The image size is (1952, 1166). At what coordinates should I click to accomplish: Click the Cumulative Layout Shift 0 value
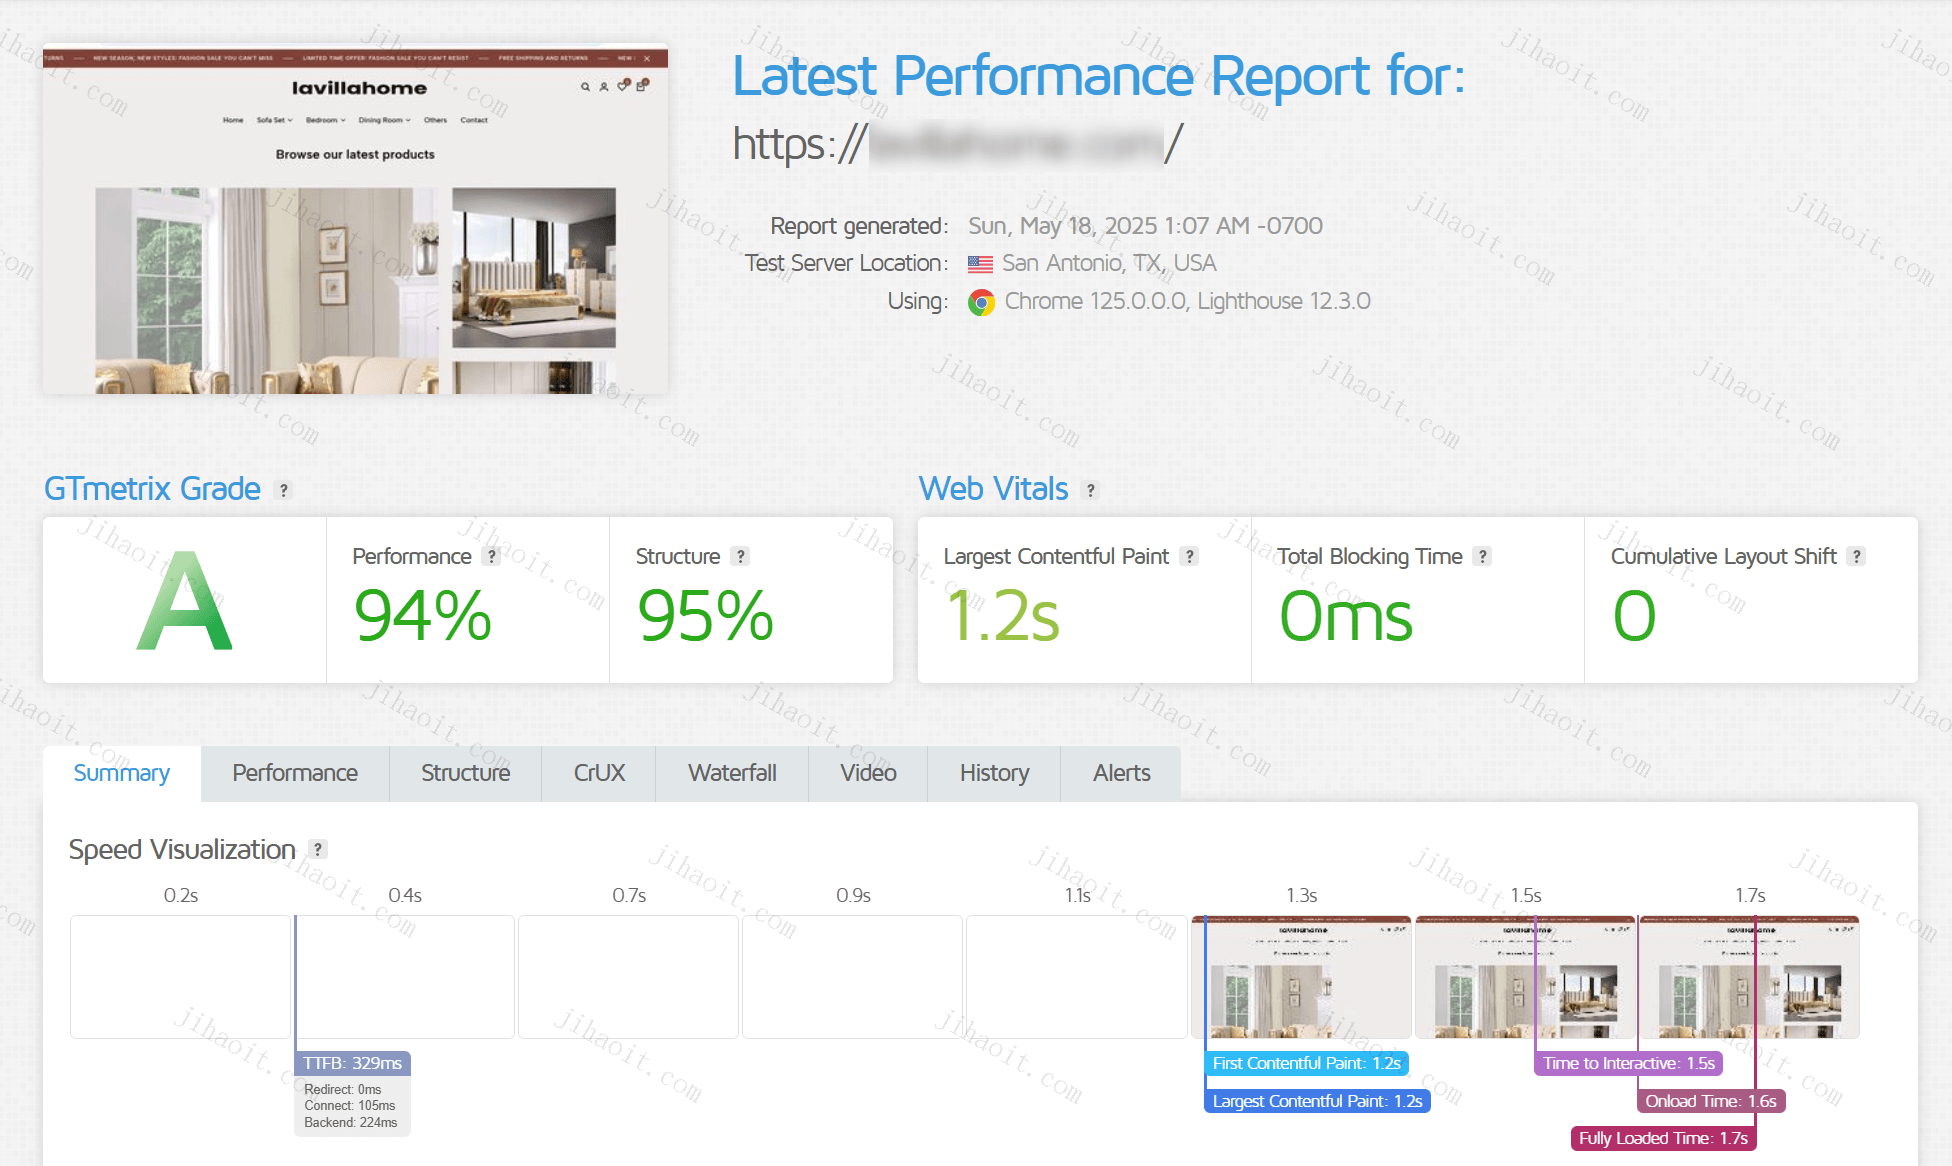[x=1634, y=615]
